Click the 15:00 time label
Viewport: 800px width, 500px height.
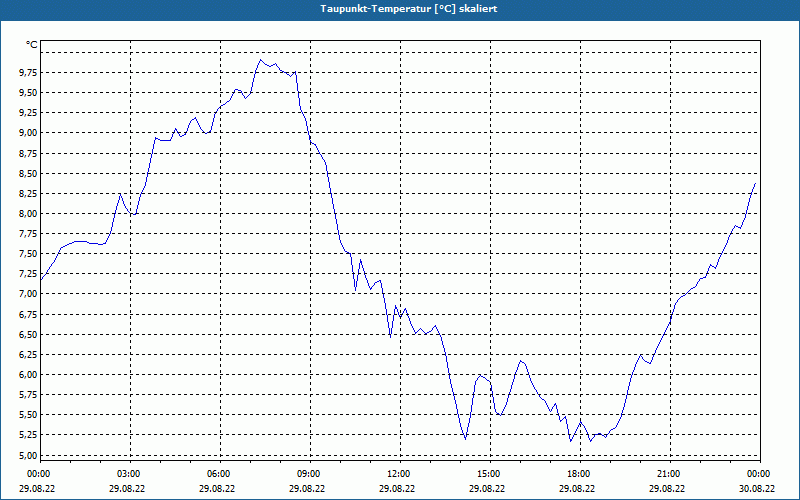pyautogui.click(x=490, y=474)
